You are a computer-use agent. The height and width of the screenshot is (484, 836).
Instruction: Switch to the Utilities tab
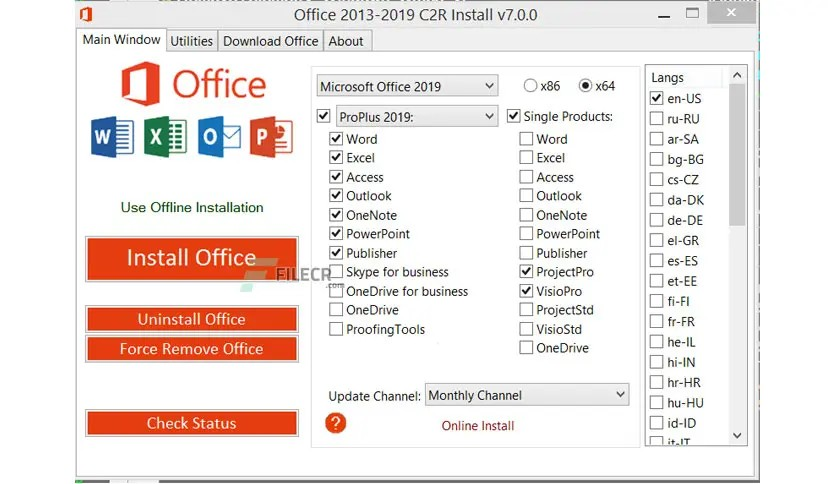191,41
